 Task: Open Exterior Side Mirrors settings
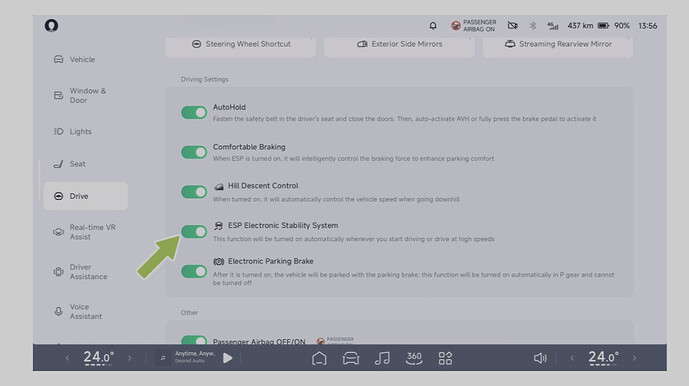coord(399,44)
